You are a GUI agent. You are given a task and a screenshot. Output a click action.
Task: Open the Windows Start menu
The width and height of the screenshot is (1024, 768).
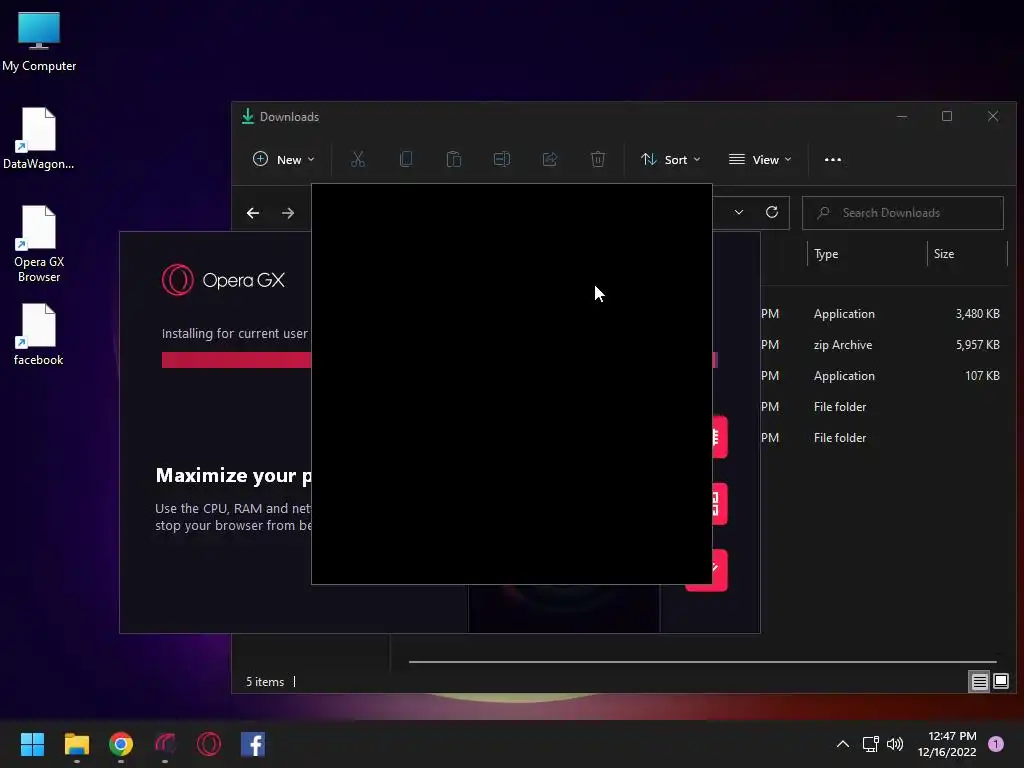pos(32,744)
